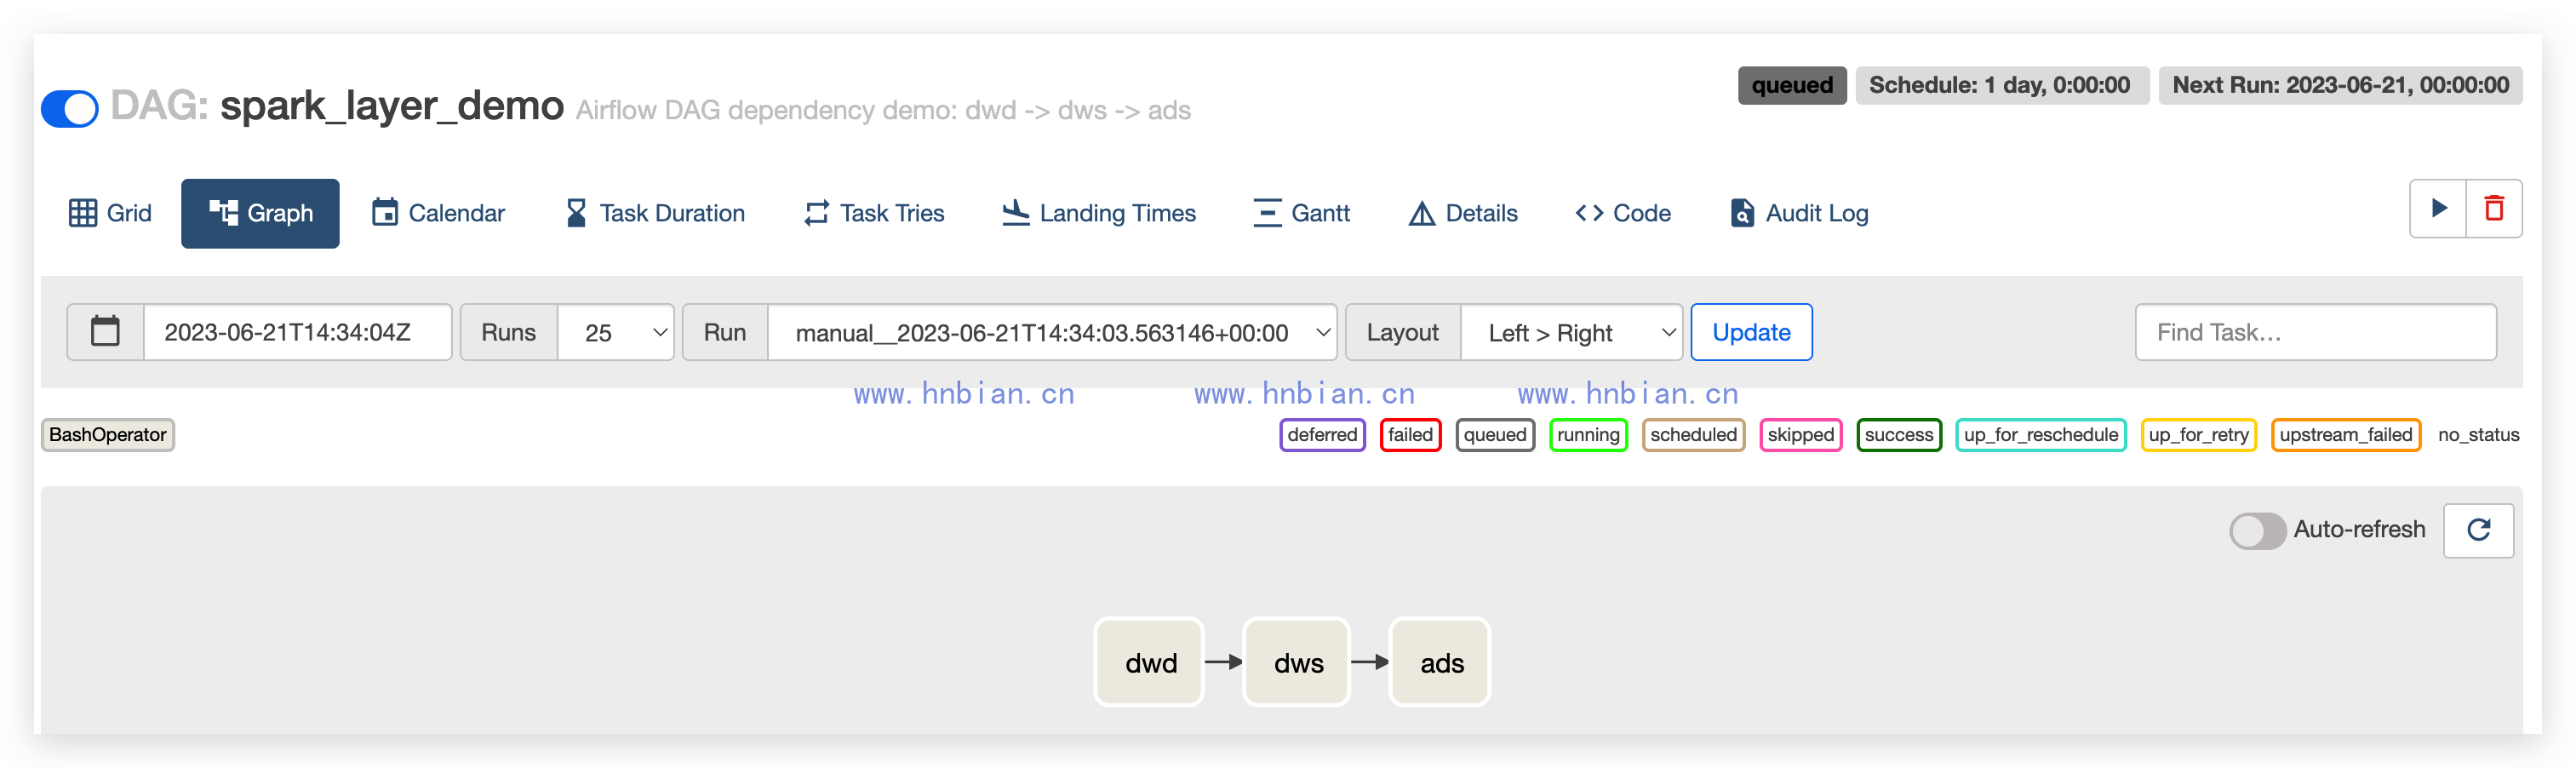
Task: Select the upstream_failed status legend
Action: coord(2345,435)
